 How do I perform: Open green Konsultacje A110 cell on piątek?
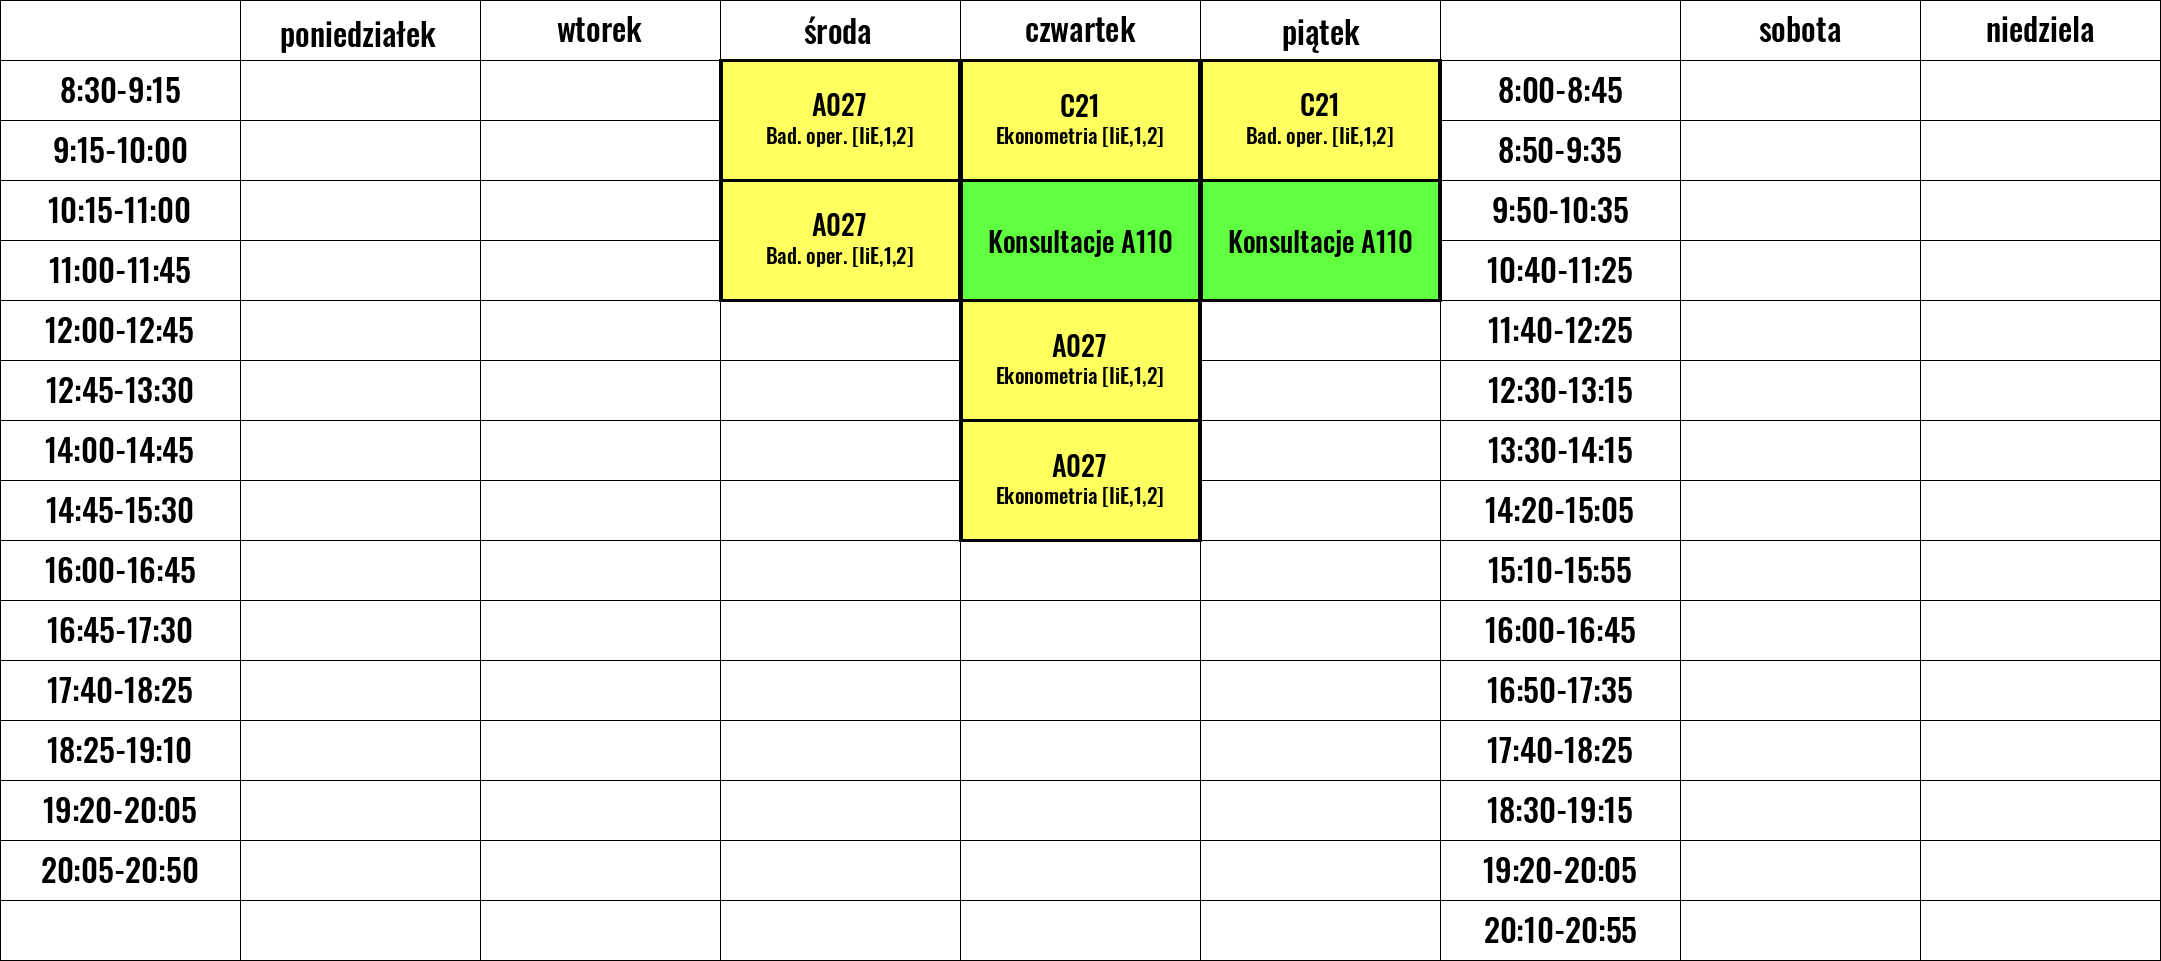[x=1320, y=241]
